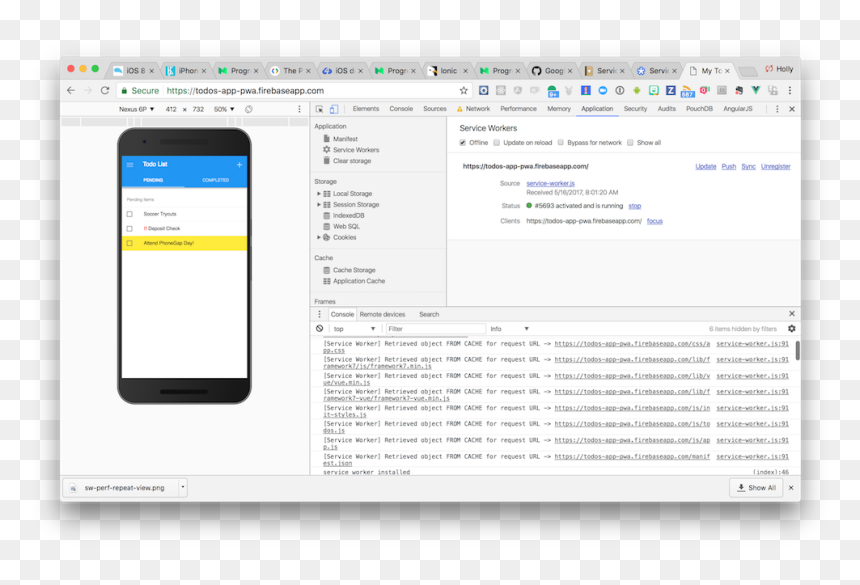Open the device toolbar more options menu
The image size is (860, 585).
pyautogui.click(x=299, y=109)
